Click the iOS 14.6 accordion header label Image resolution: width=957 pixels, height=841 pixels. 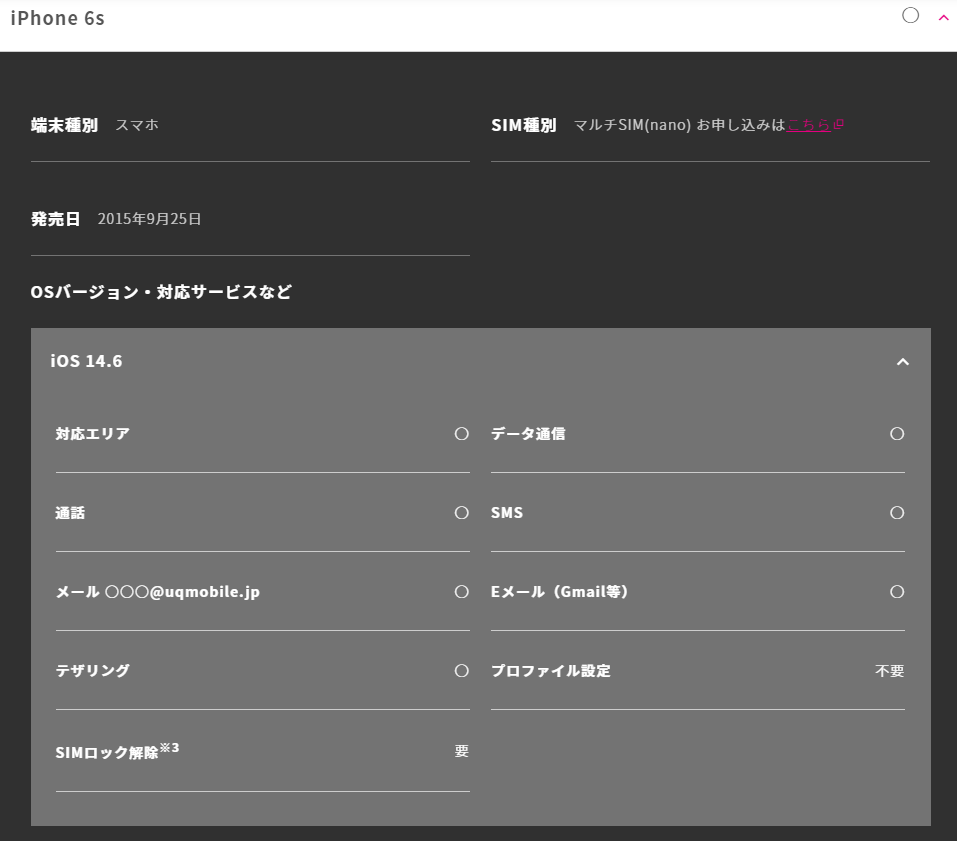click(x=87, y=361)
